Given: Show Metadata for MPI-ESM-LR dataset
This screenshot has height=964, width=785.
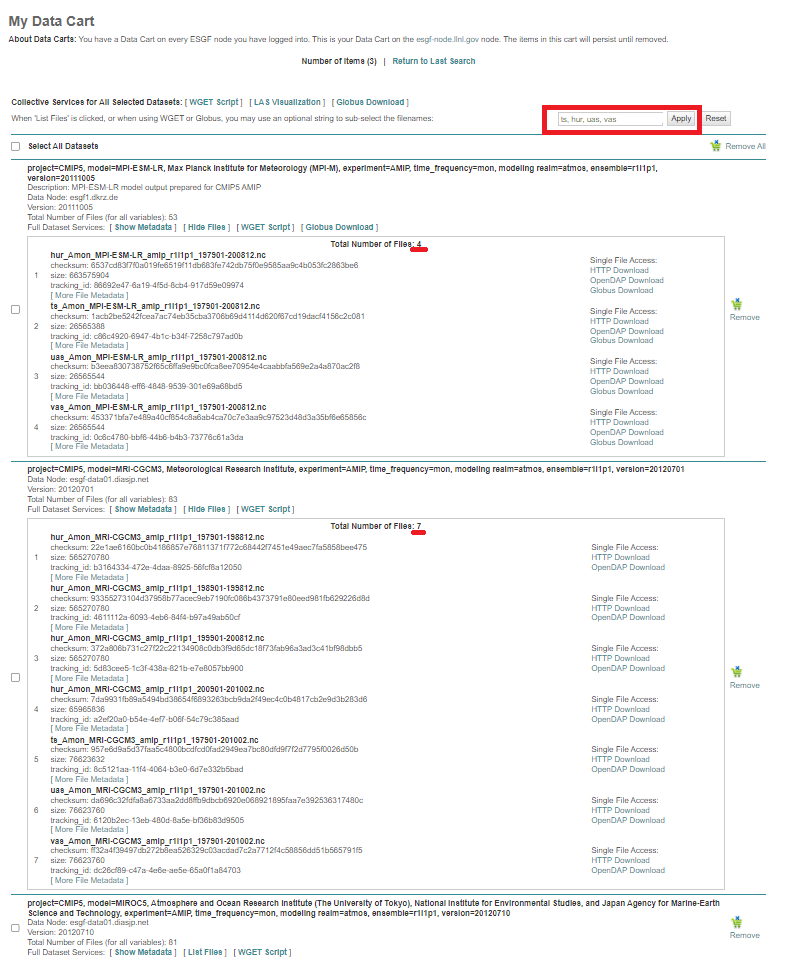Looking at the screenshot, I should click(143, 227).
